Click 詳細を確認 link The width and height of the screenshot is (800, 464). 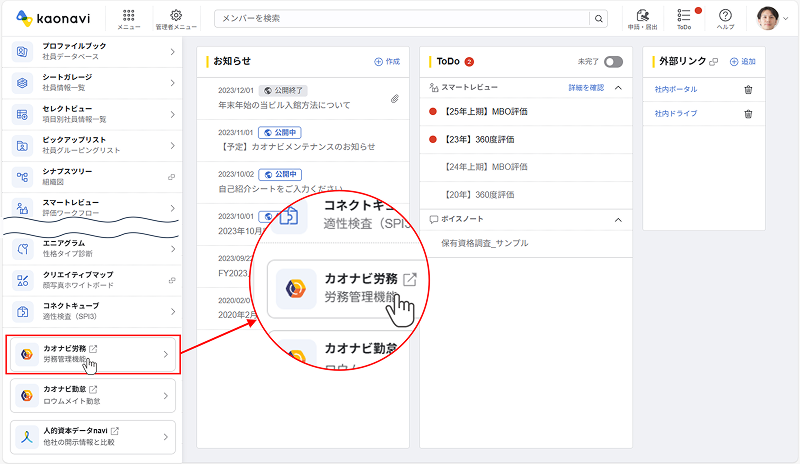click(586, 88)
